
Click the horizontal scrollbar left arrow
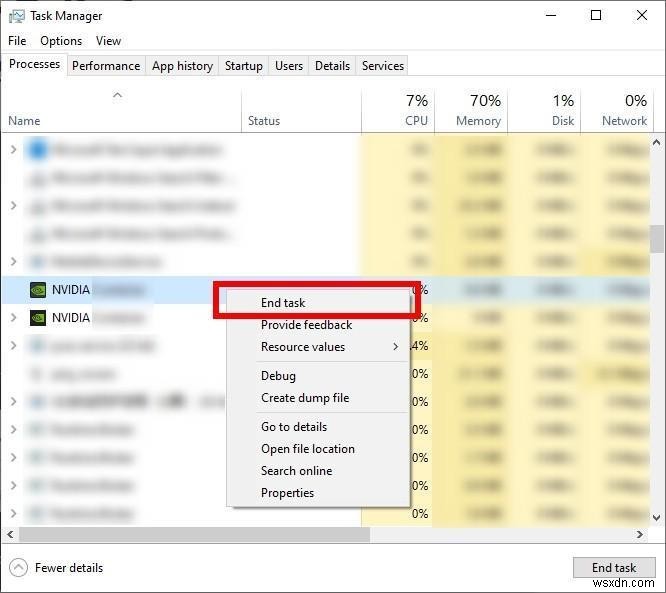pyautogui.click(x=10, y=534)
